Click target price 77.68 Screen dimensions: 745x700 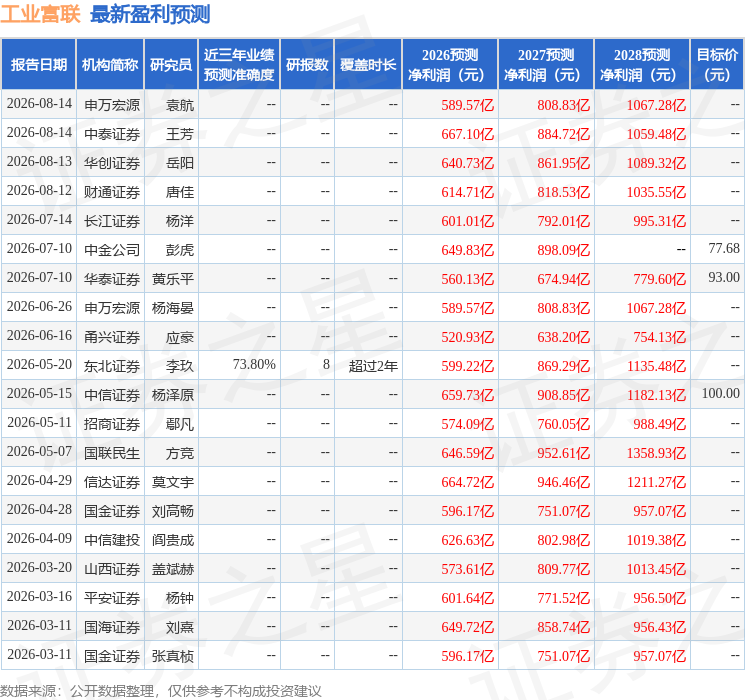(724, 249)
